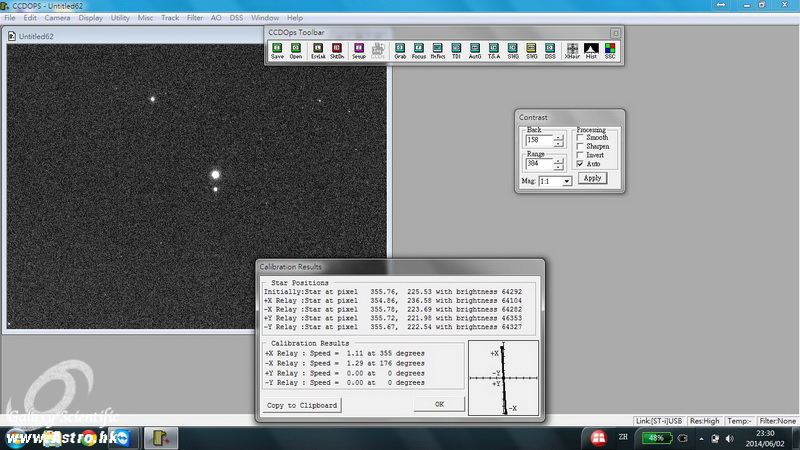
Task: Open the Camera menu
Action: pos(57,18)
